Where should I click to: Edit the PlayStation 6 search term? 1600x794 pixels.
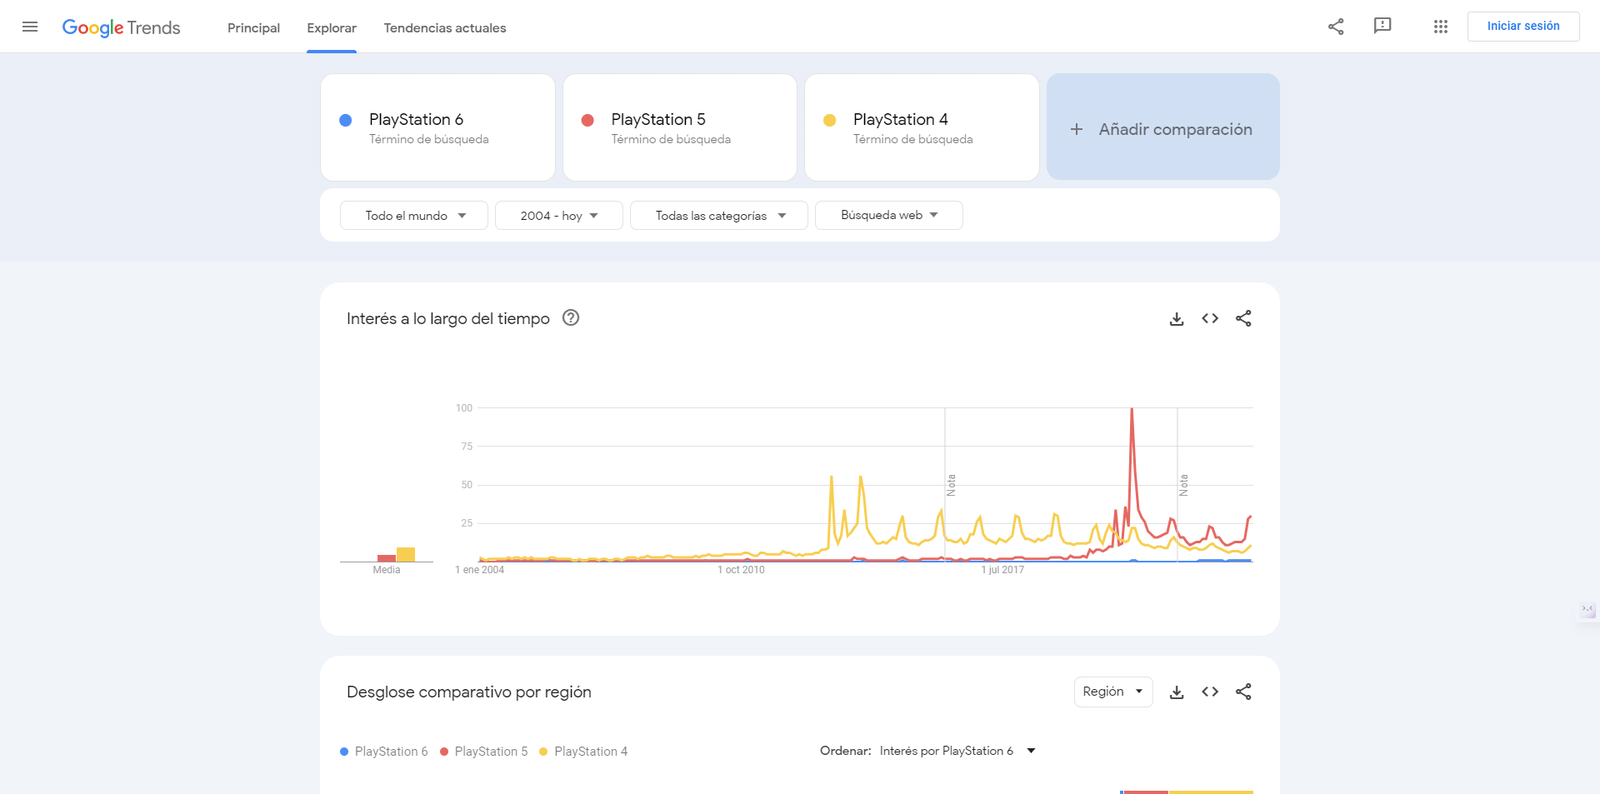click(438, 127)
